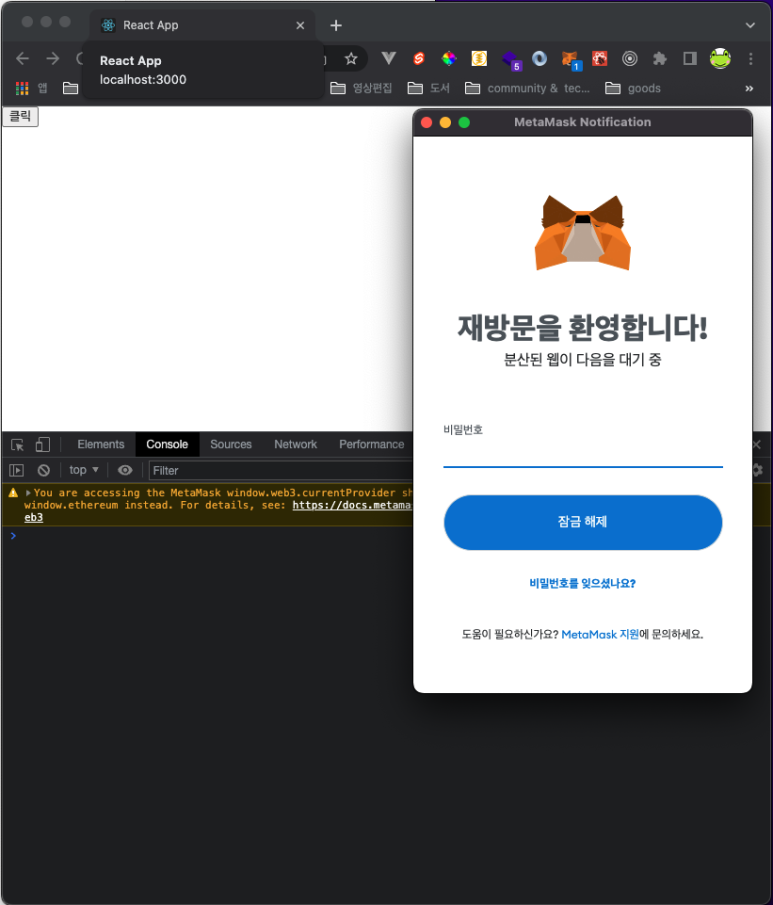Switch to the Sources tab in DevTools

[231, 444]
